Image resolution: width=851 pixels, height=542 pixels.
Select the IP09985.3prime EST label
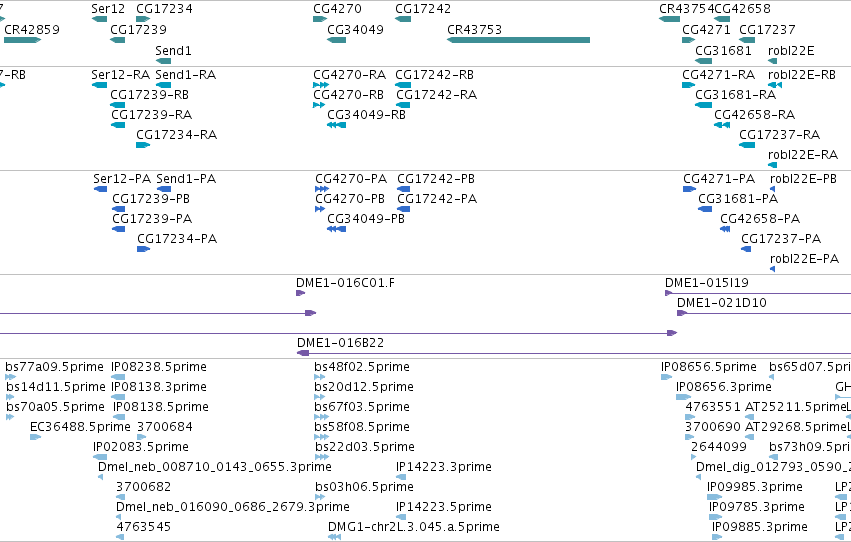coord(754,487)
